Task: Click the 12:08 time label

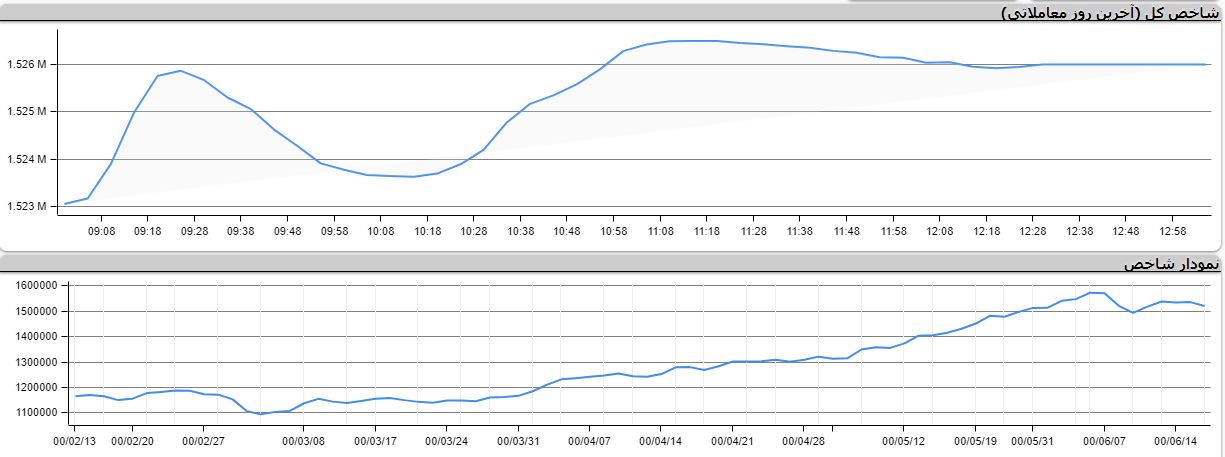Action: [x=939, y=231]
